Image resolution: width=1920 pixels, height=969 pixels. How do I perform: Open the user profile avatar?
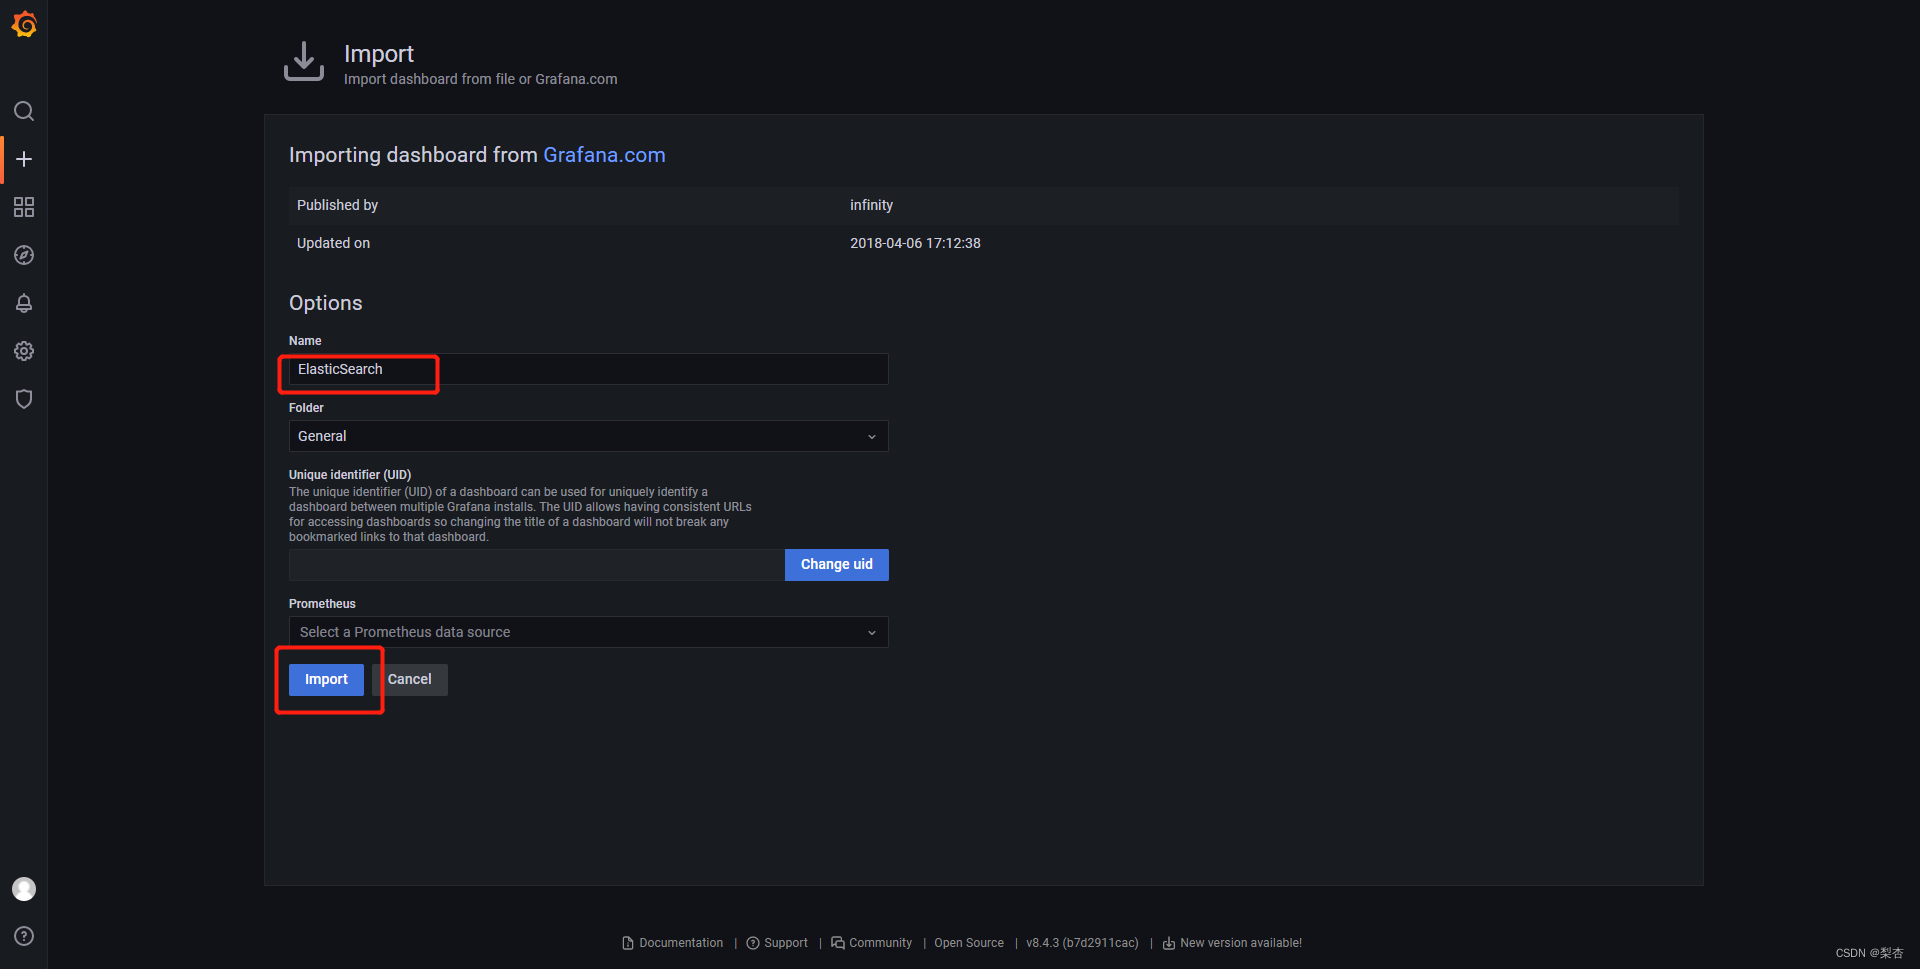24,889
